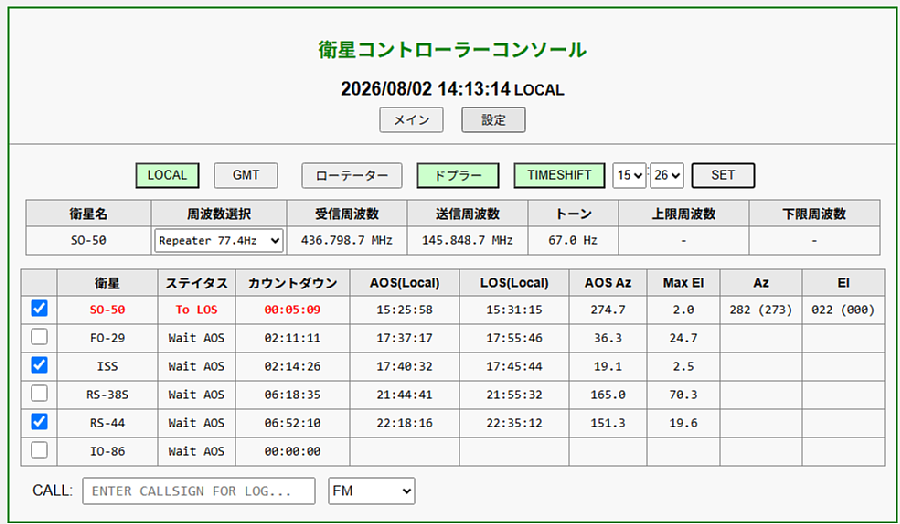The height and width of the screenshot is (524, 900).
Task: Click the 衛星名 column header
Action: (x=88, y=214)
